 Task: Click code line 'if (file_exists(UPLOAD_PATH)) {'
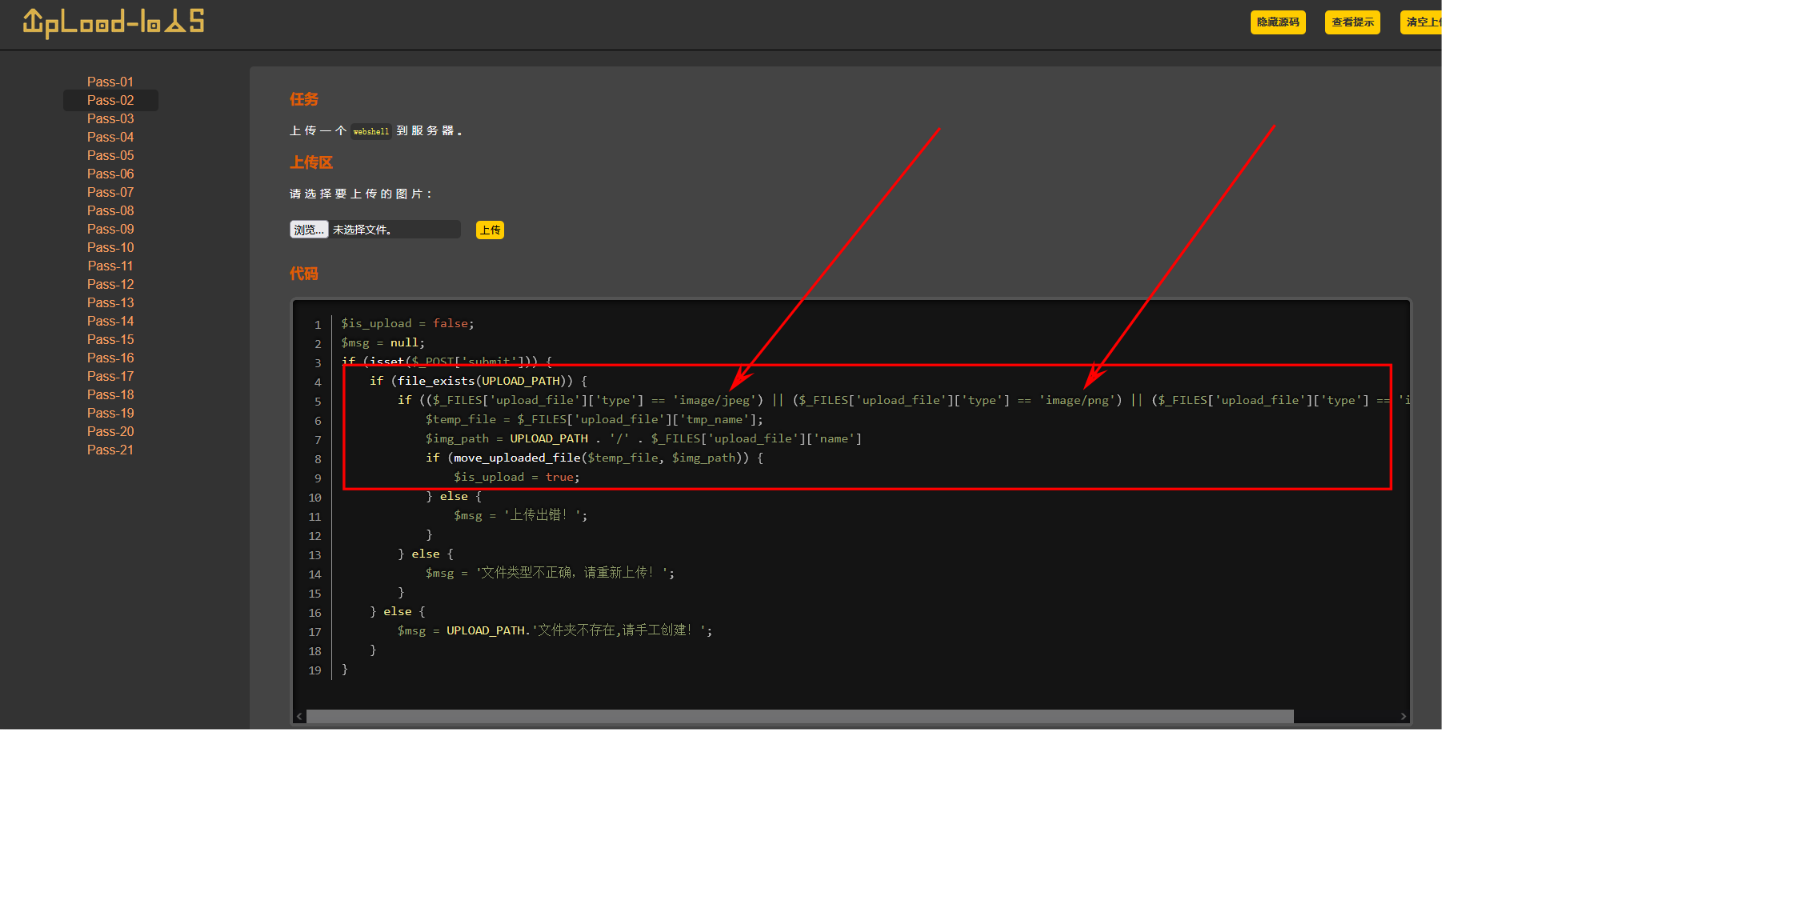click(479, 381)
